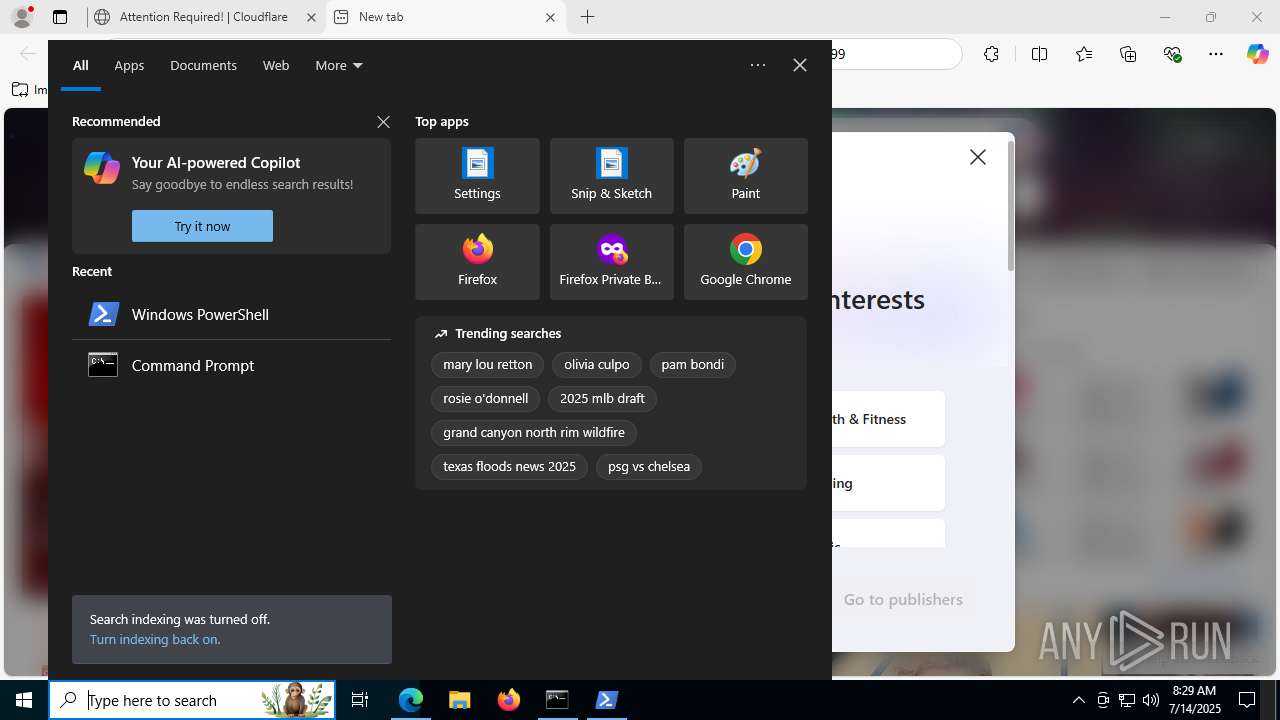
Task: Search texas floods news 2025
Action: click(x=509, y=466)
